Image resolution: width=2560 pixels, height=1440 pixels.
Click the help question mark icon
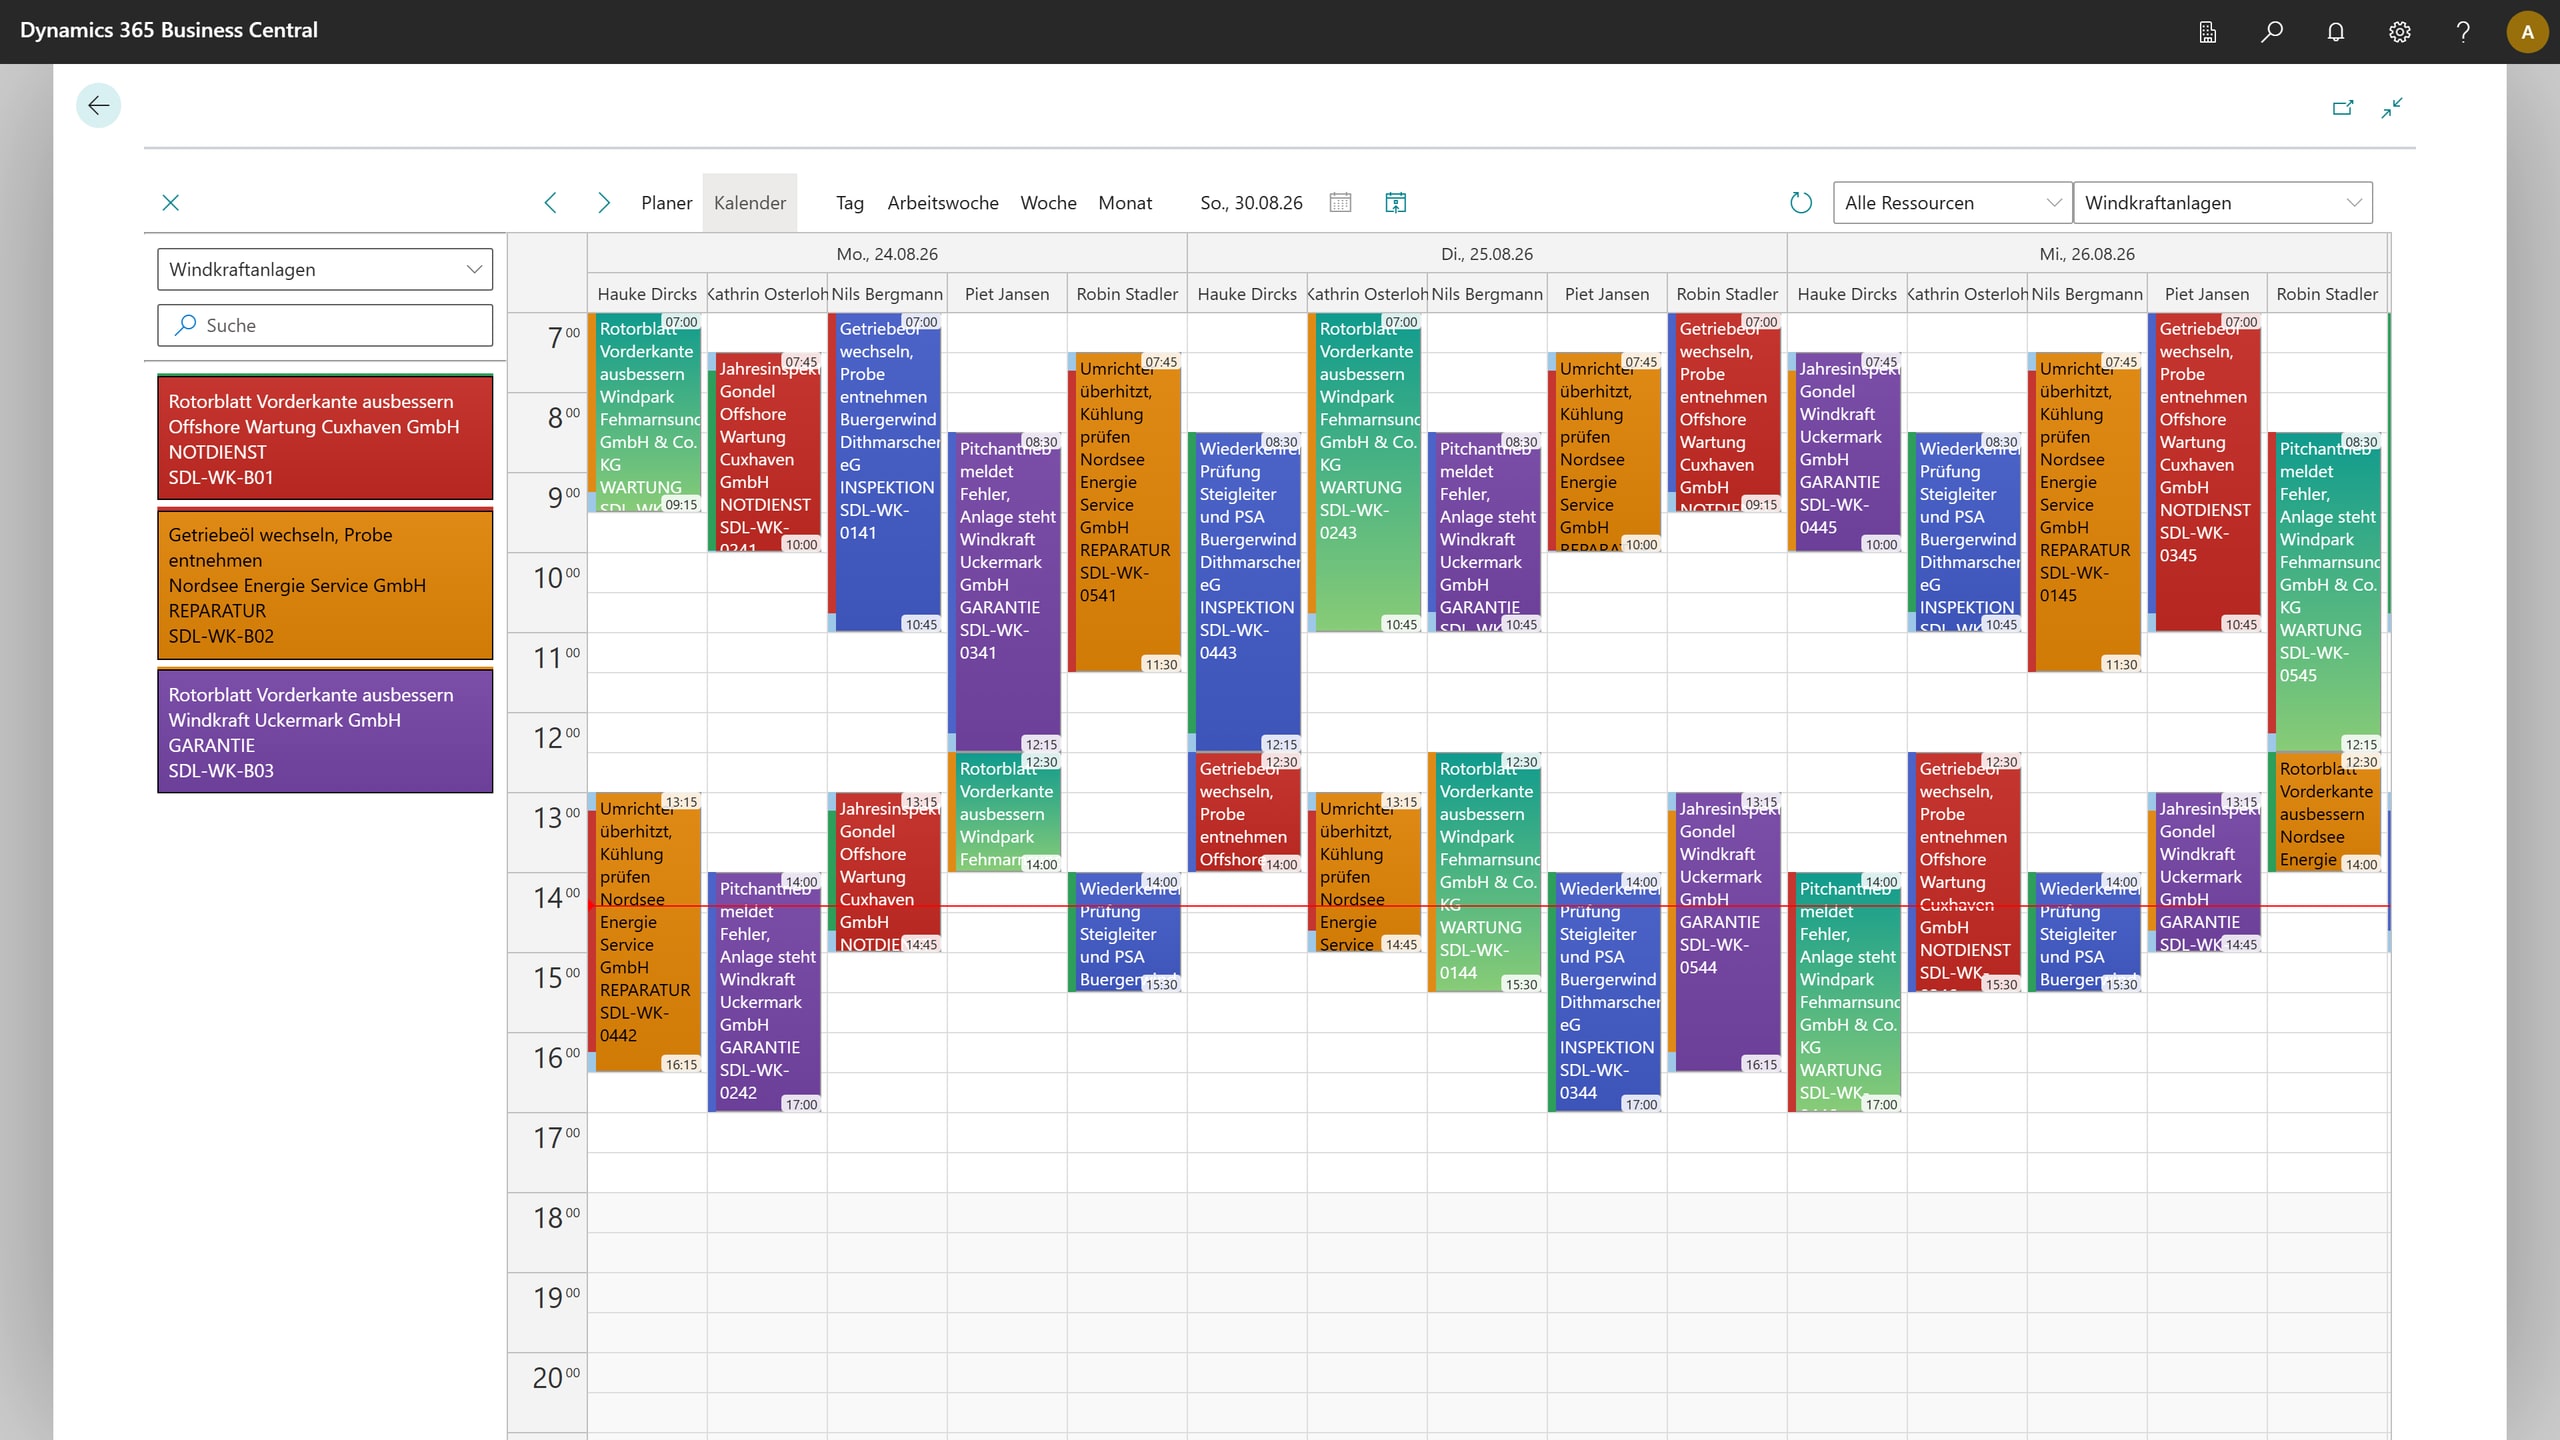pyautogui.click(x=2463, y=32)
